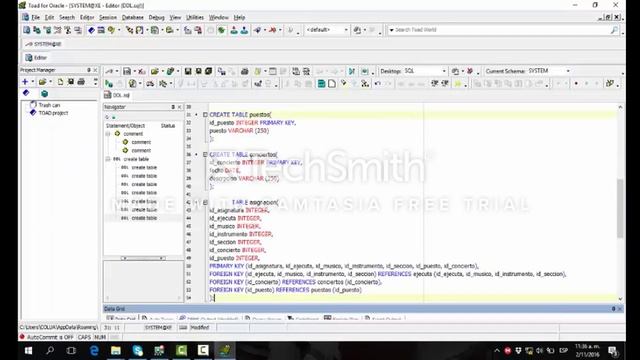Image resolution: width=640 pixels, height=360 pixels.
Task: Open the File menu
Action: click(36, 18)
